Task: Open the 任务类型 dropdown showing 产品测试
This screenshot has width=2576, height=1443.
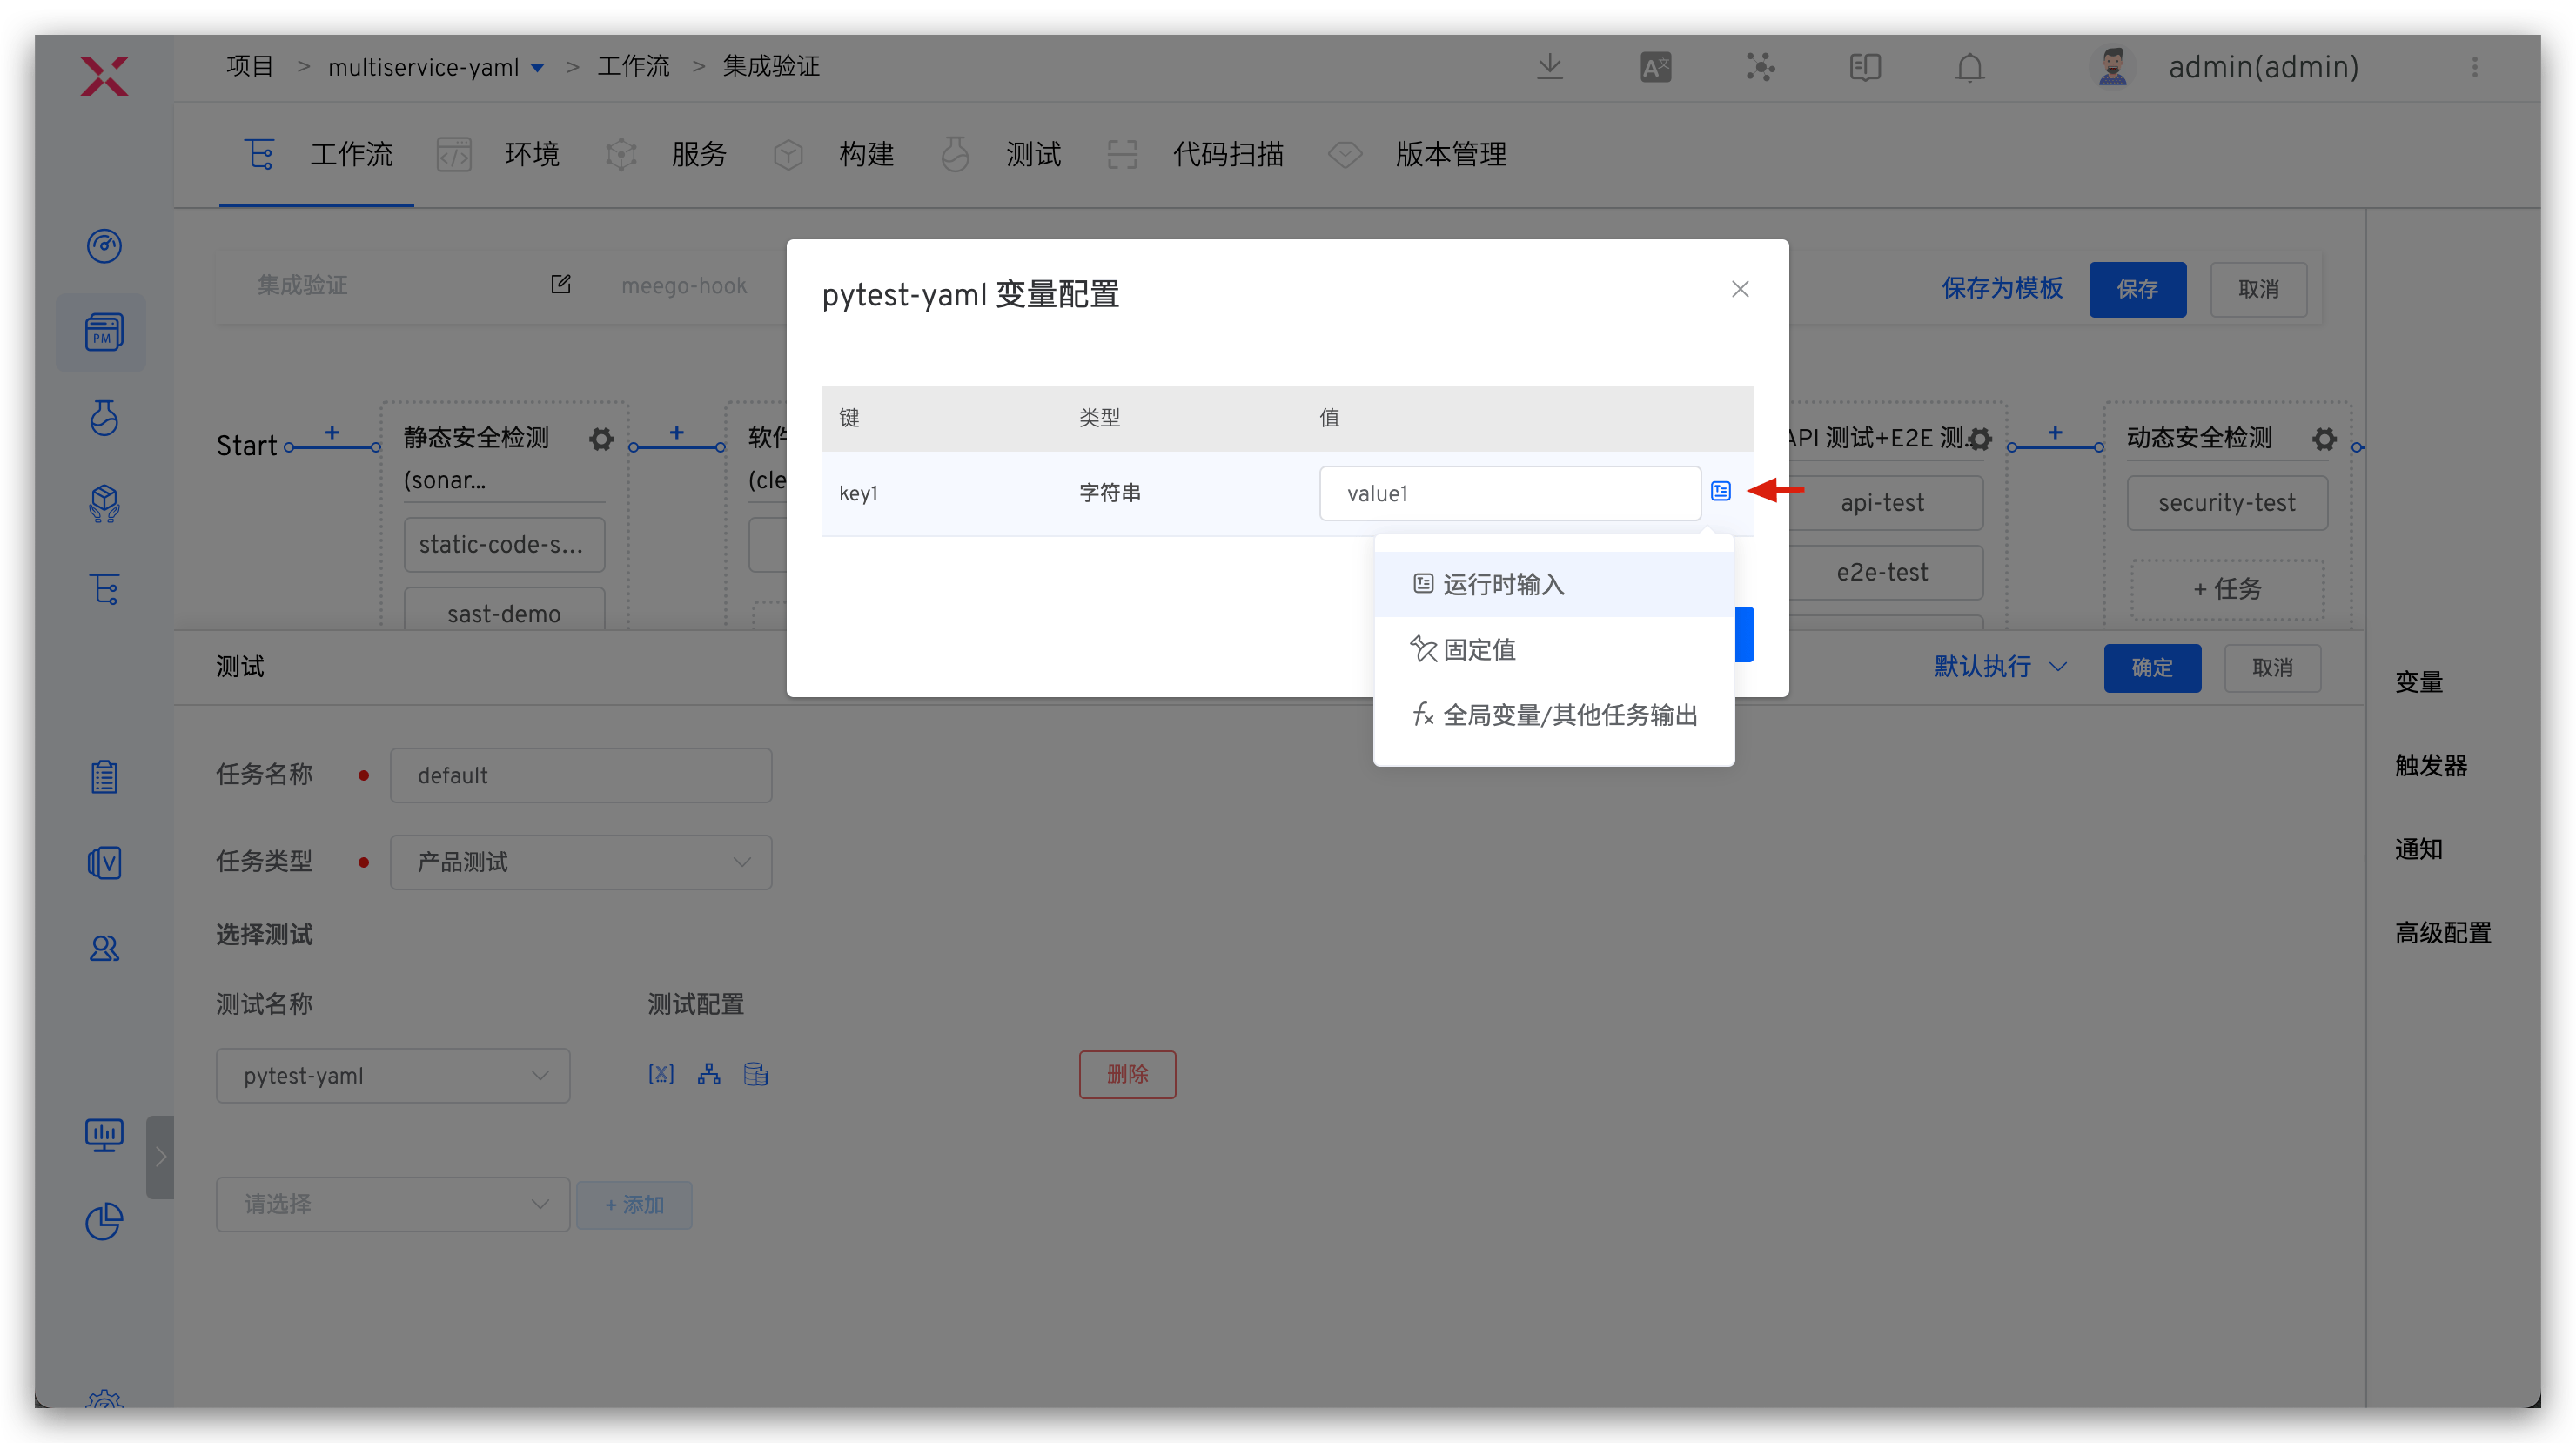Action: pyautogui.click(x=581, y=861)
